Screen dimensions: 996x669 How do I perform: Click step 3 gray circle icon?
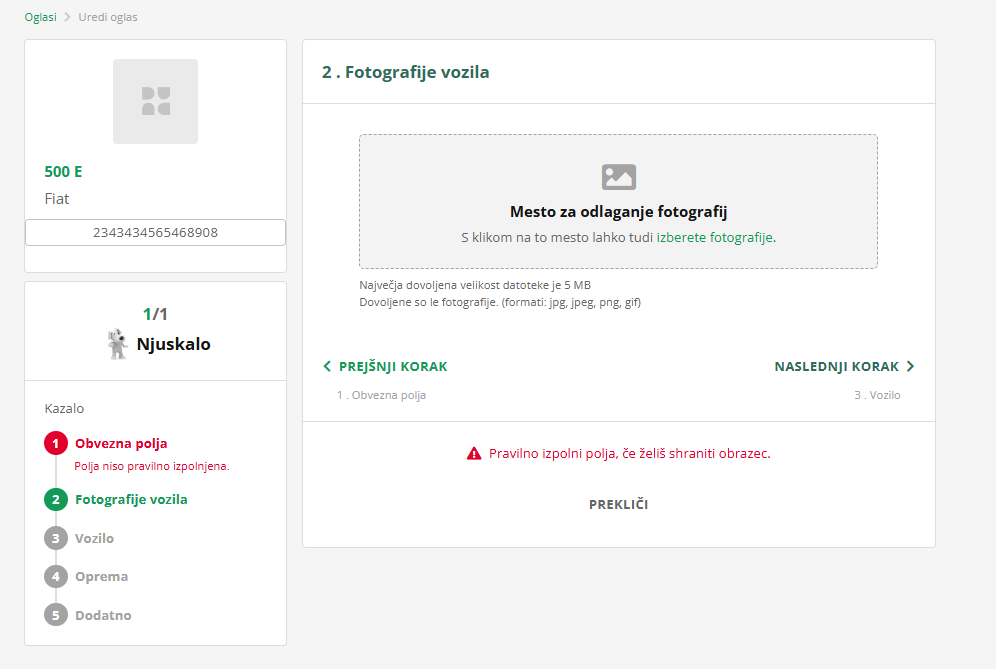(x=56, y=538)
